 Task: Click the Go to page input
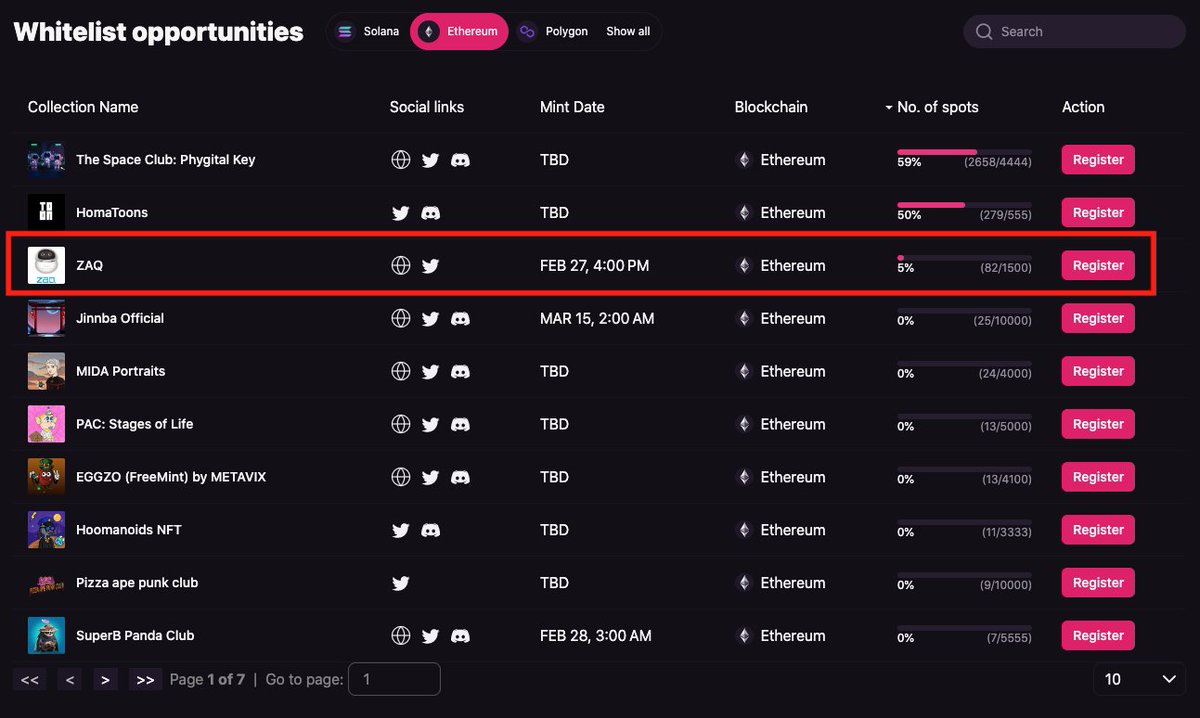394,679
